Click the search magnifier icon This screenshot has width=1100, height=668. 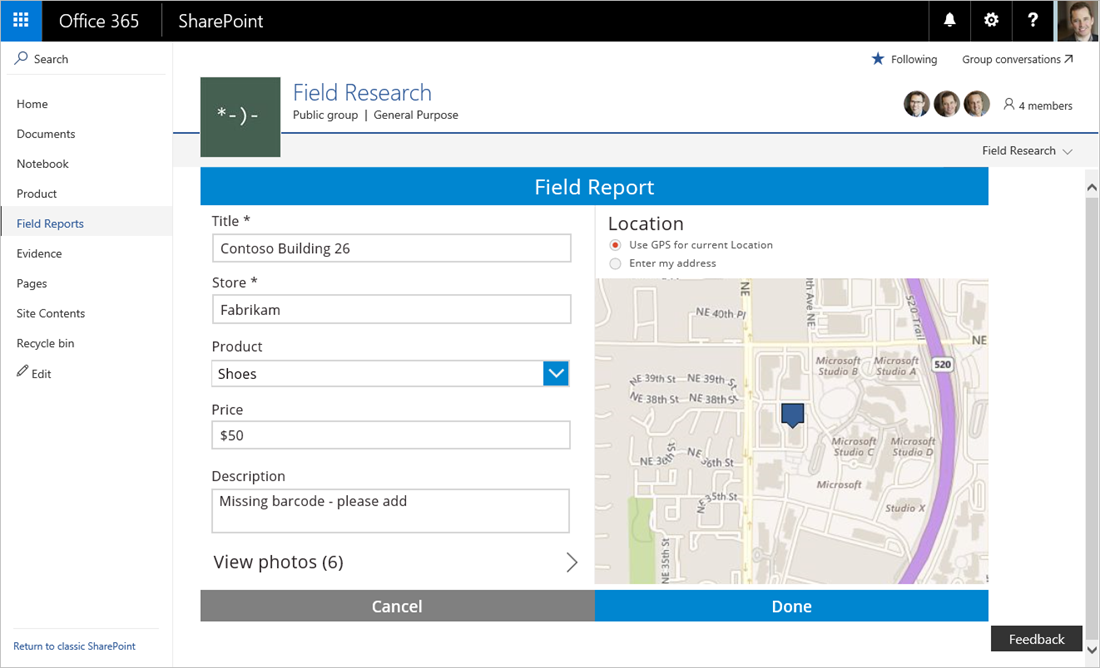(x=19, y=58)
